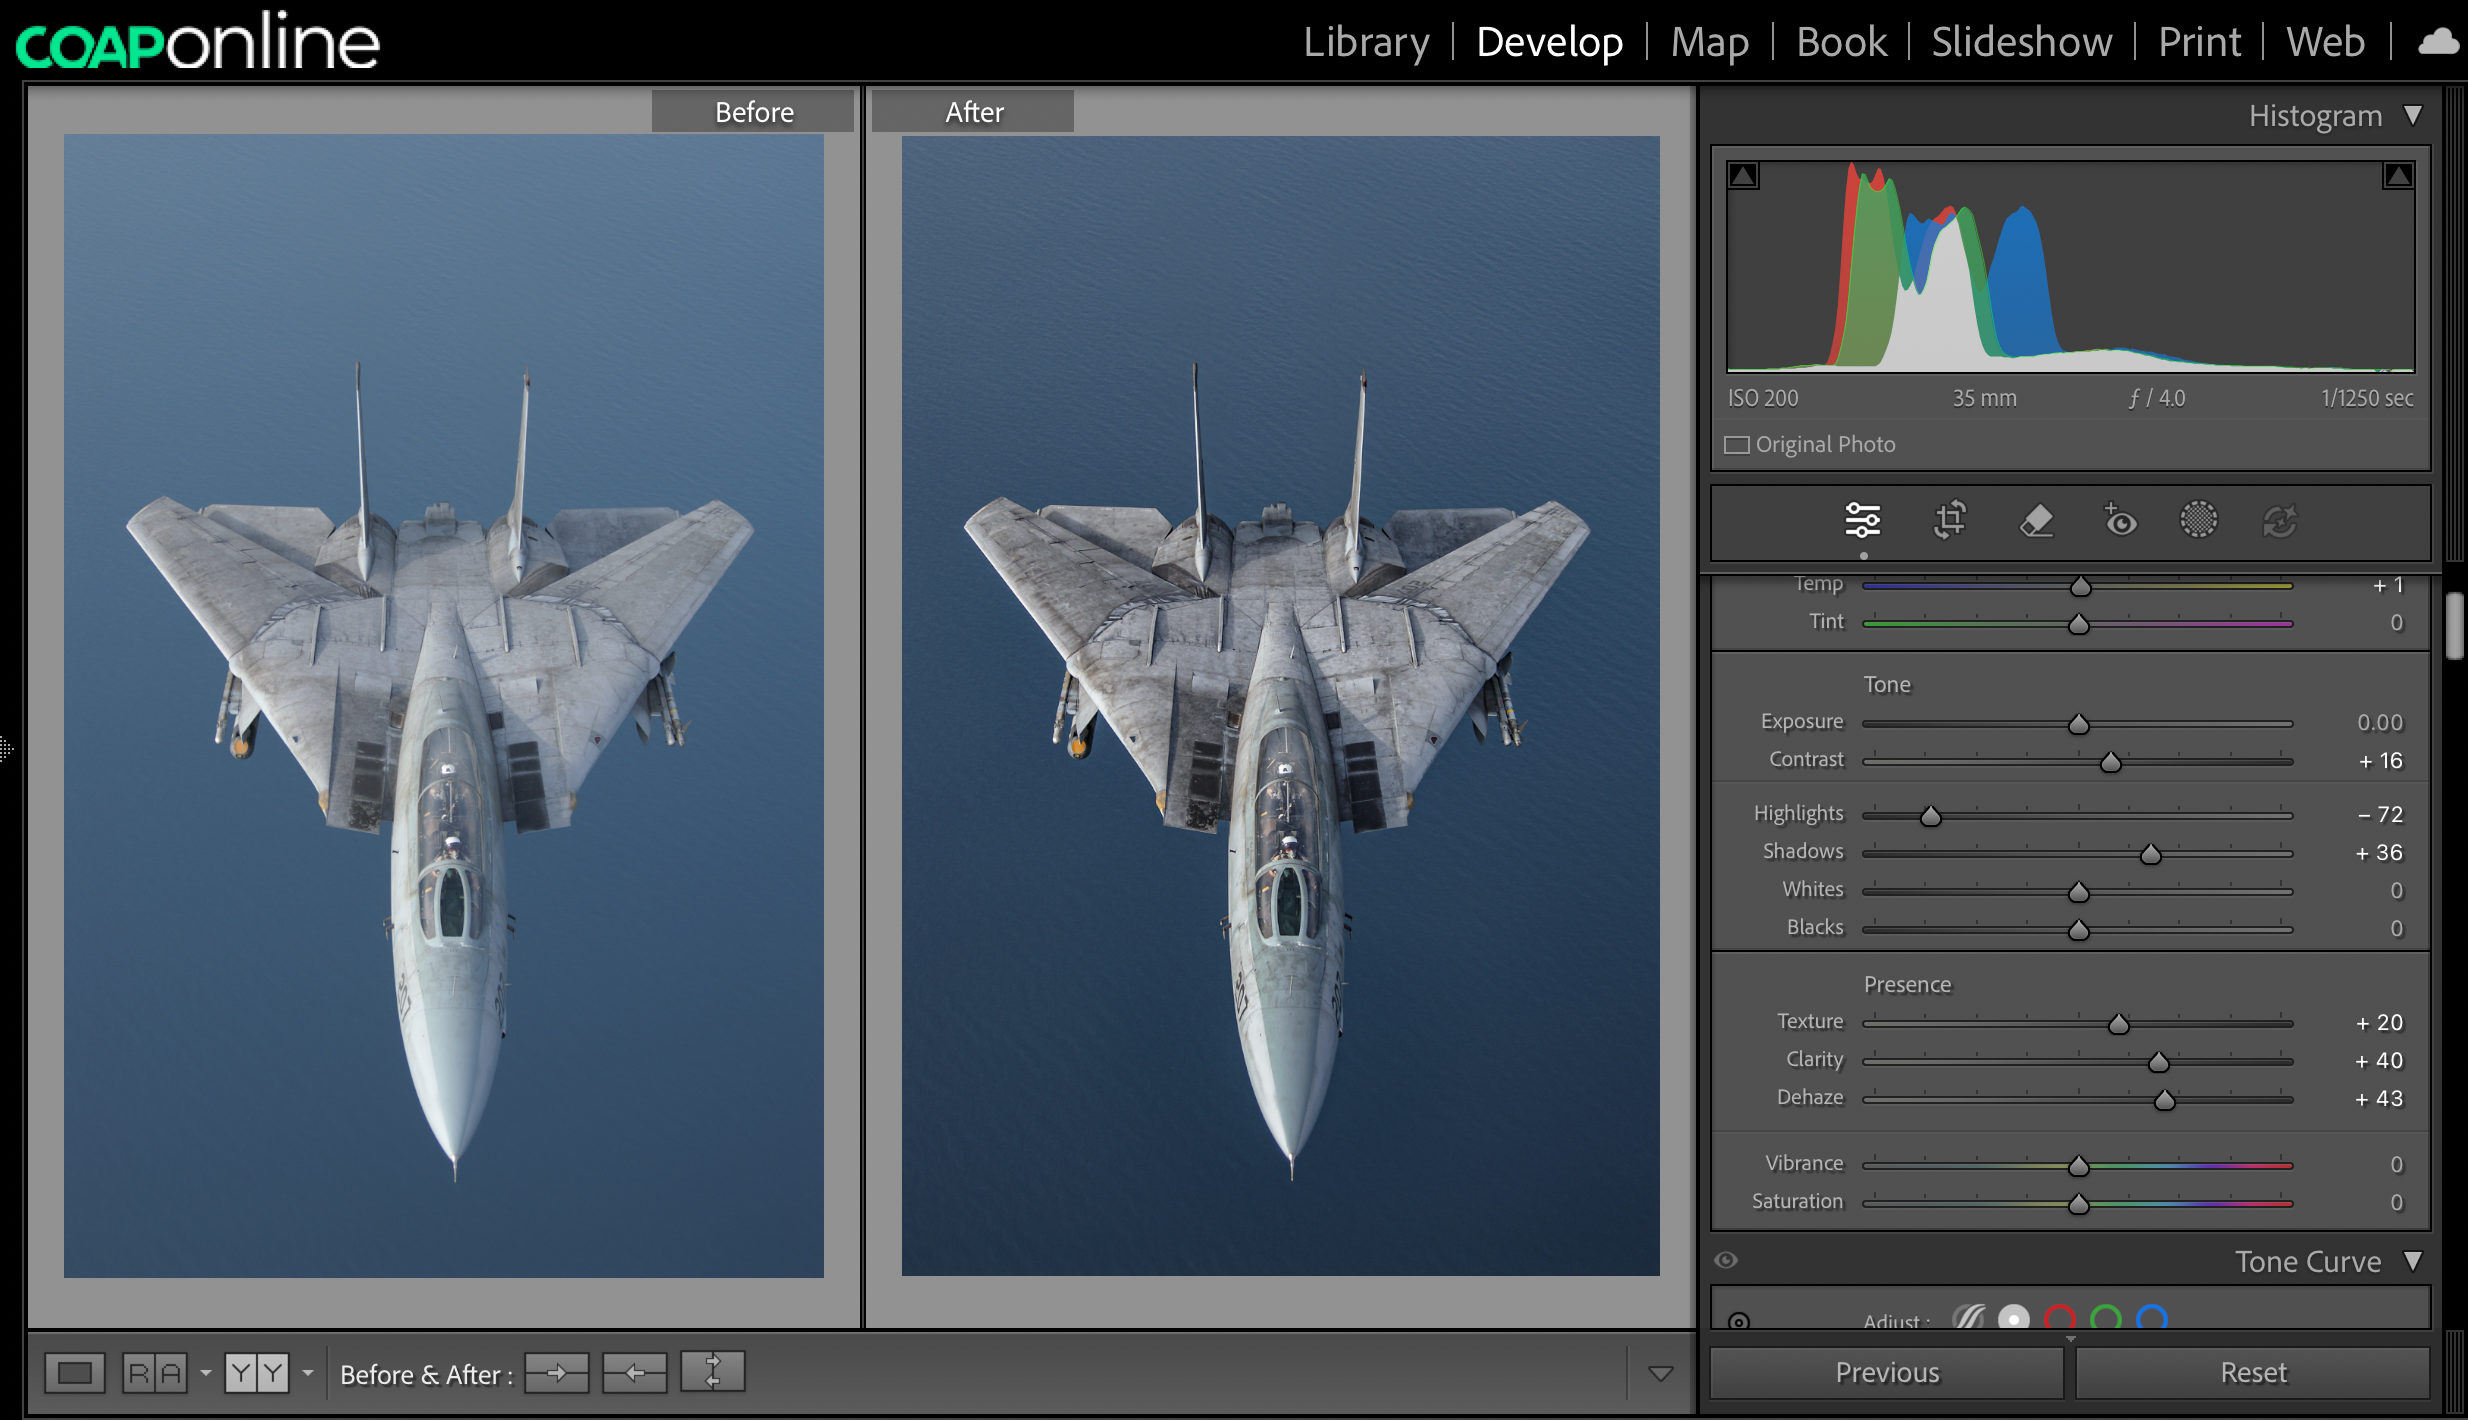
Task: Select the Edit sliders tool icon
Action: [x=1862, y=520]
